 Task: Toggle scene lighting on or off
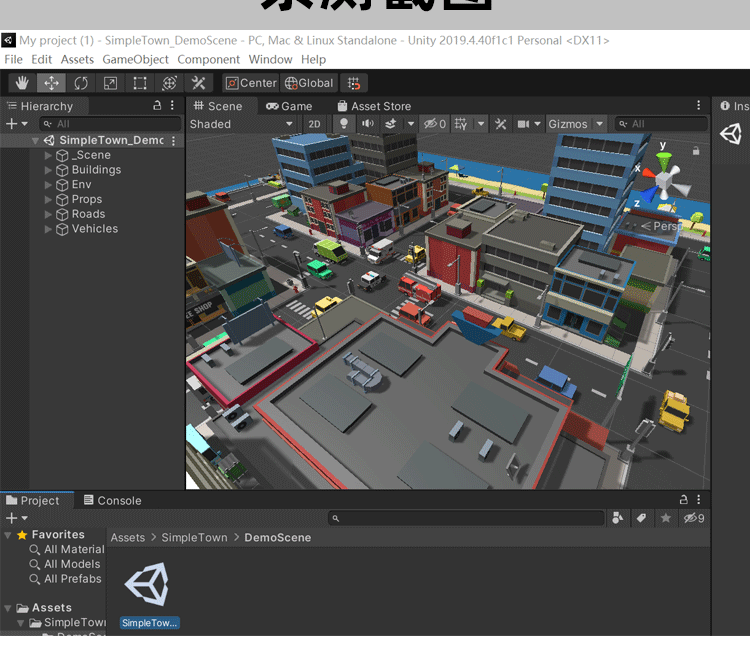coord(344,124)
